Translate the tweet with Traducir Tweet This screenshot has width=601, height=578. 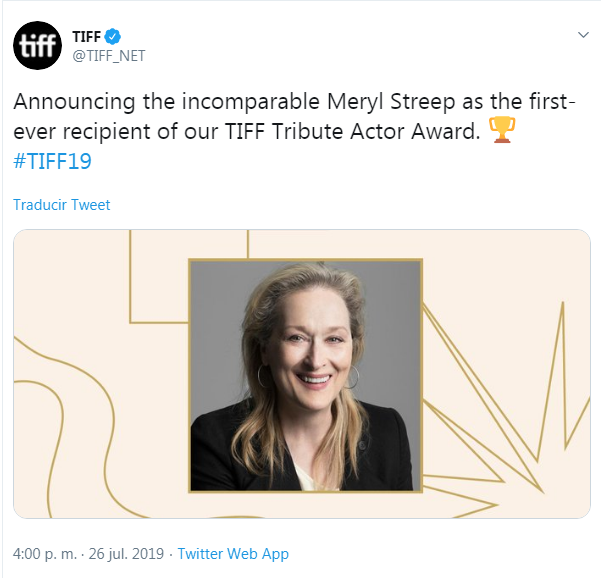point(61,205)
